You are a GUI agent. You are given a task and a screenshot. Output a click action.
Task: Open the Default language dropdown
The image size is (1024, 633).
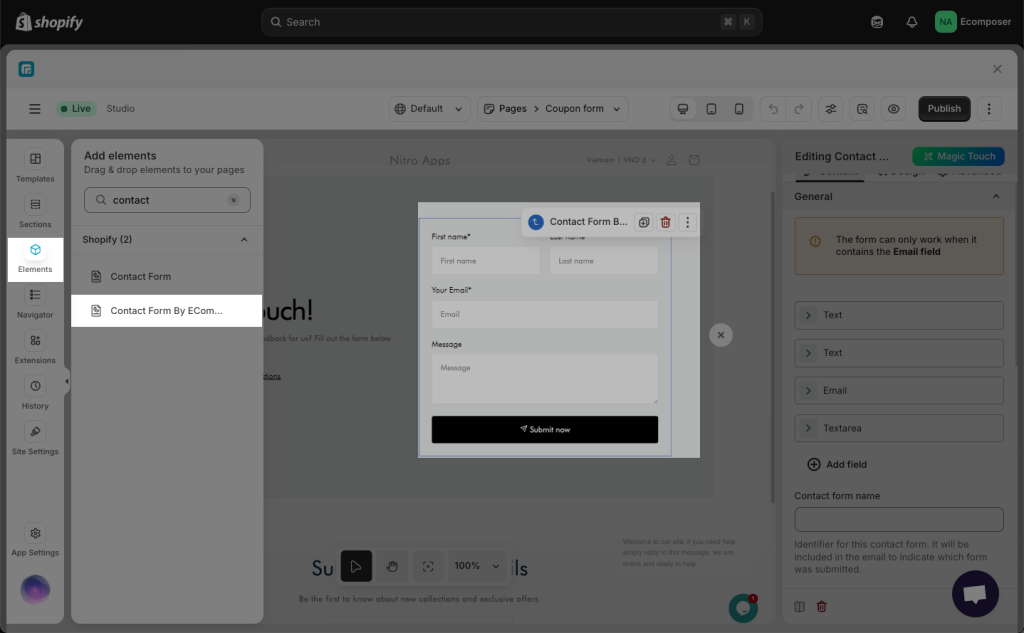[x=429, y=109]
